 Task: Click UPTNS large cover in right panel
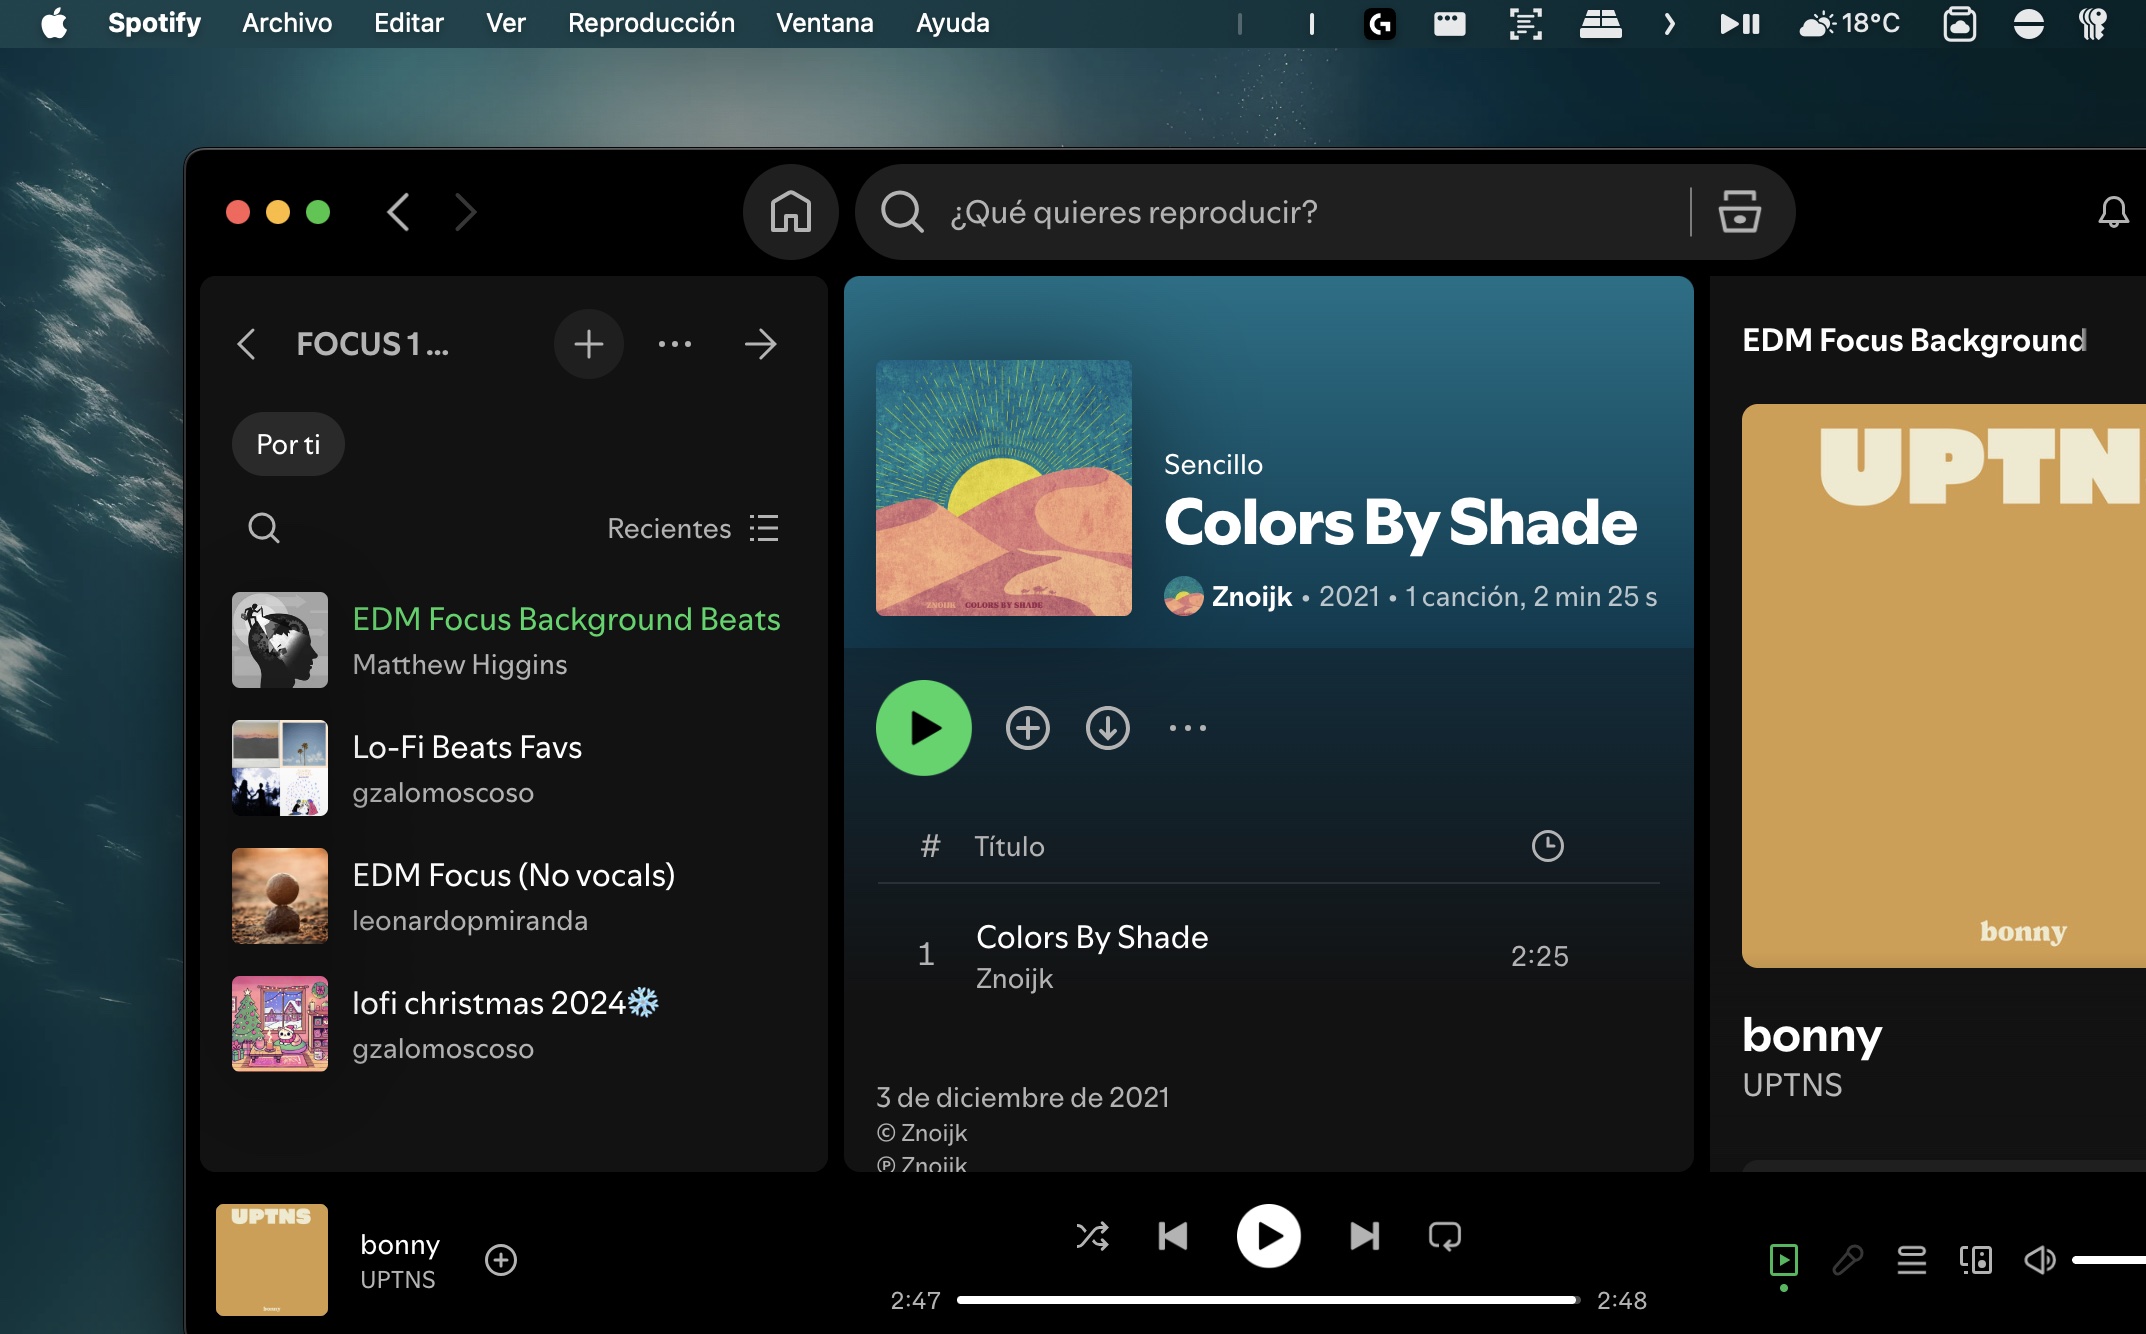tap(1944, 686)
